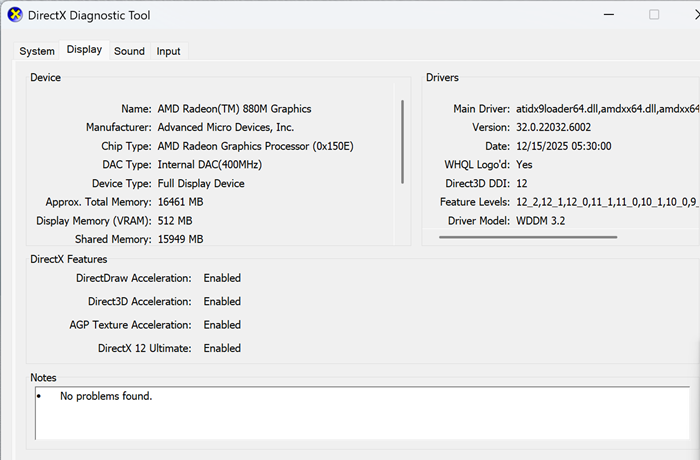The width and height of the screenshot is (700, 460).
Task: Click 'Advanced Micro Devices, Inc.' manufacturer value
Action: 225,127
